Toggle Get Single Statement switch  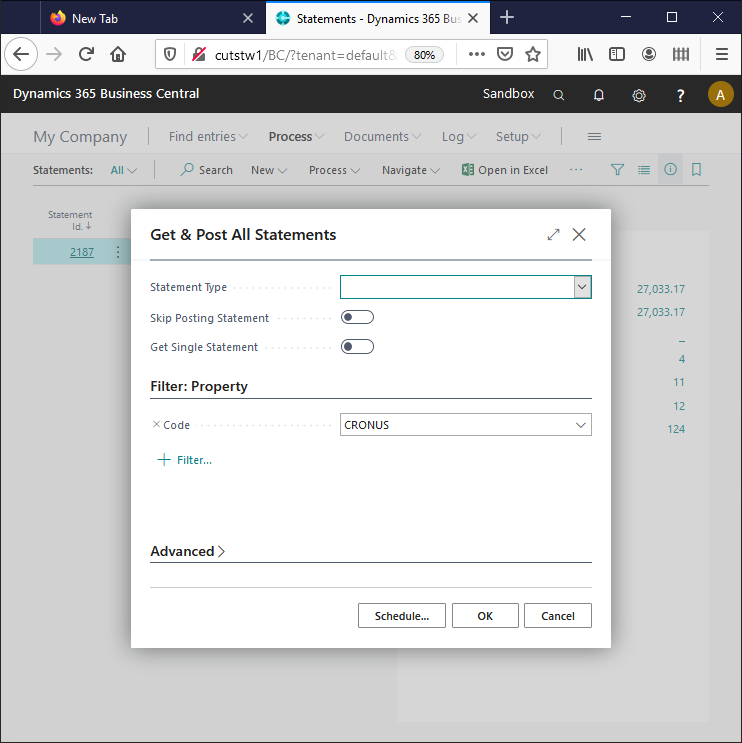pos(357,347)
